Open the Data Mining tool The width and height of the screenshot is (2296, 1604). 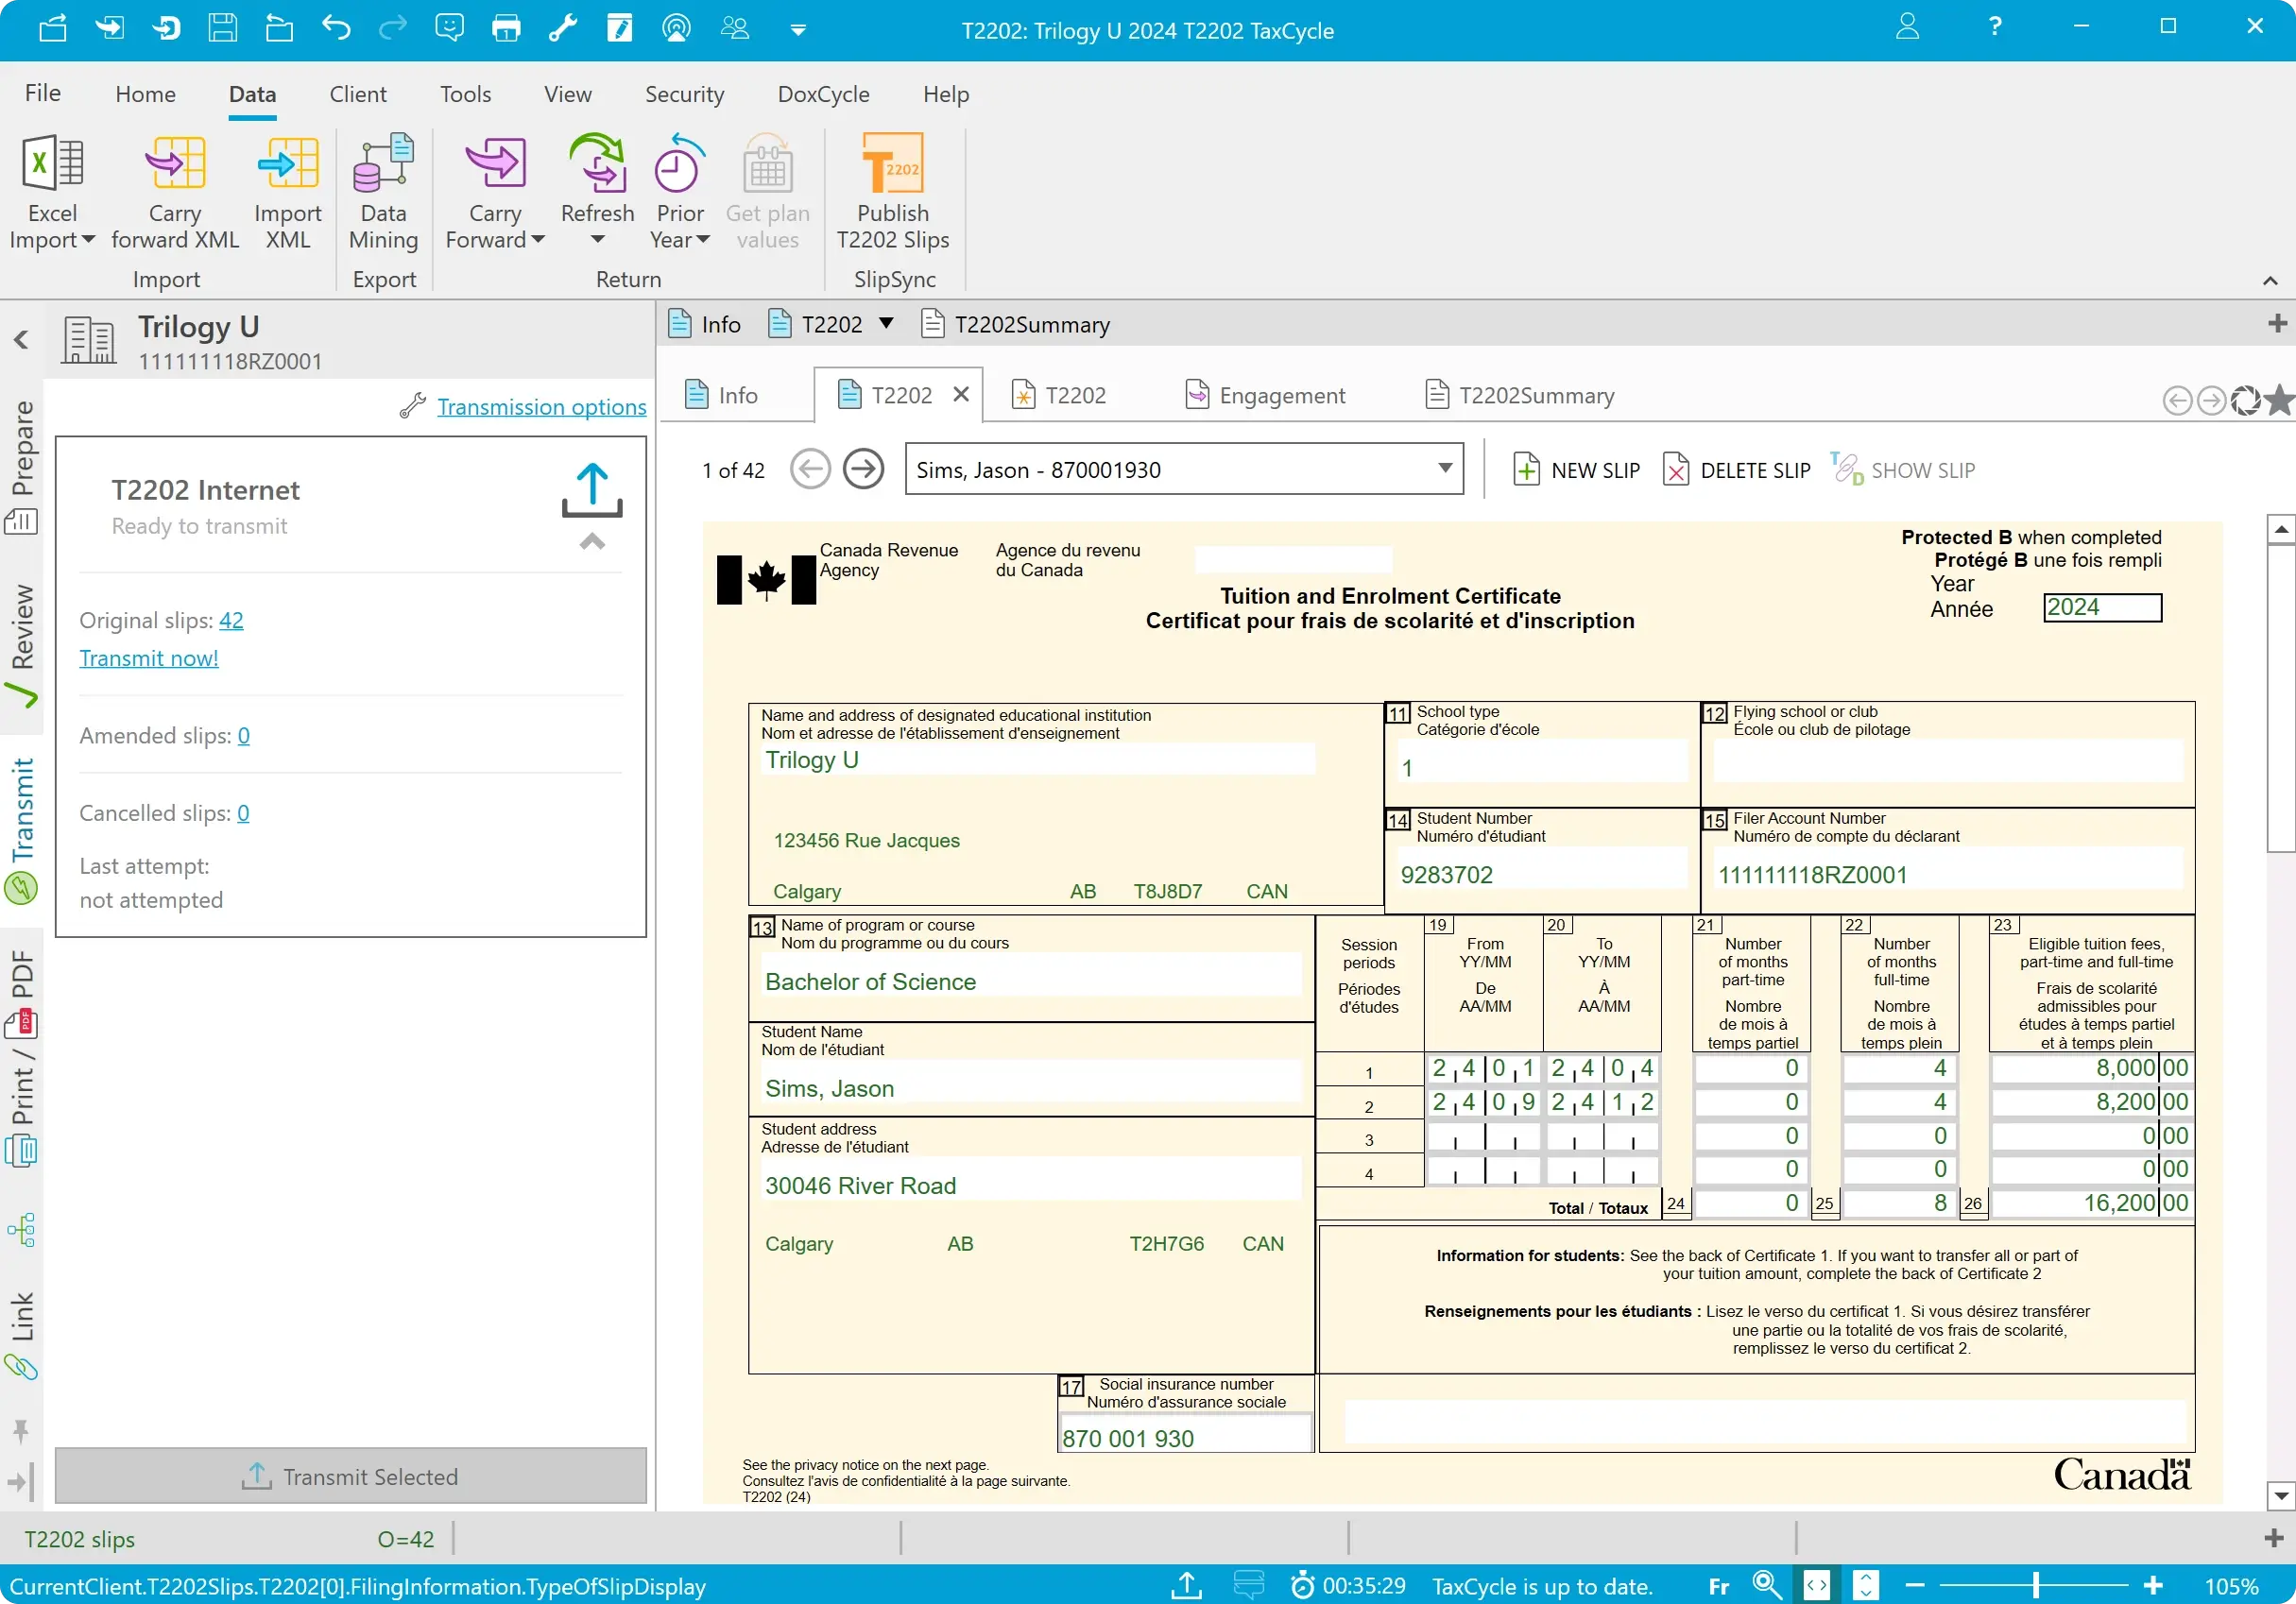coord(383,163)
